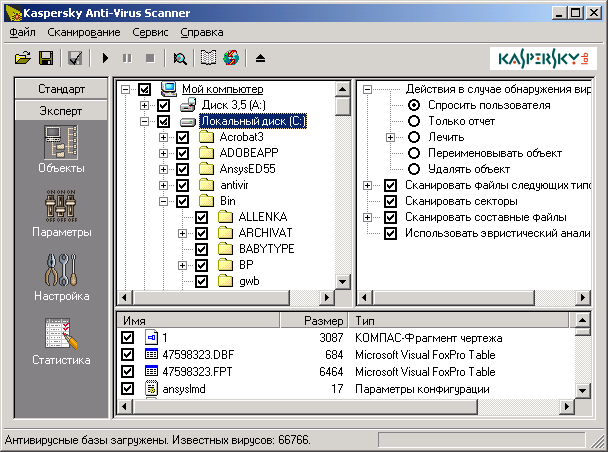Image resolution: width=608 pixels, height=452 pixels.
Task: Uncheck the Мой компьютер checkbox
Action: [x=144, y=90]
